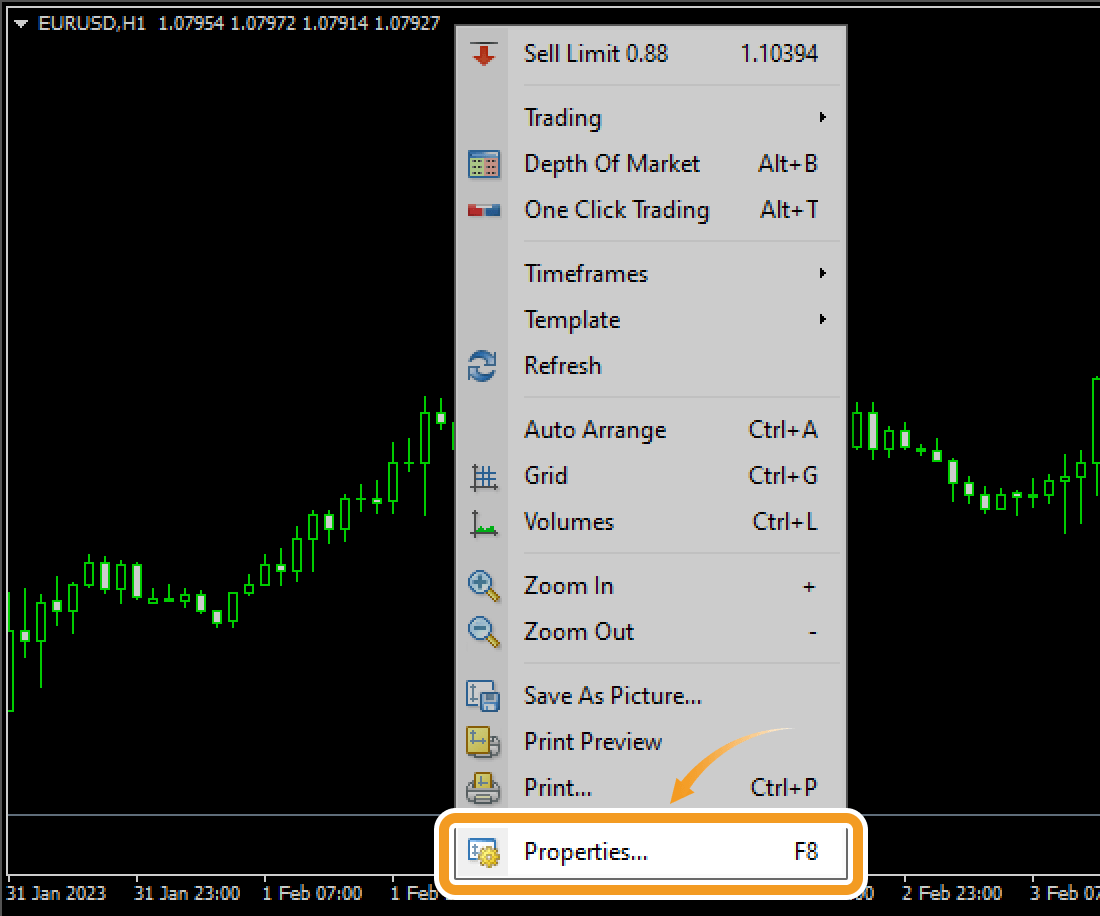1100x916 pixels.
Task: Click the One Click Trading icon
Action: (x=483, y=210)
